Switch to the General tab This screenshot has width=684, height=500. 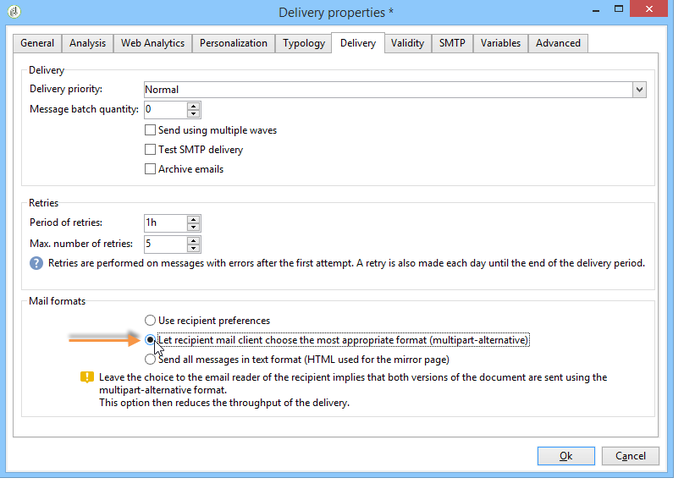(x=37, y=43)
